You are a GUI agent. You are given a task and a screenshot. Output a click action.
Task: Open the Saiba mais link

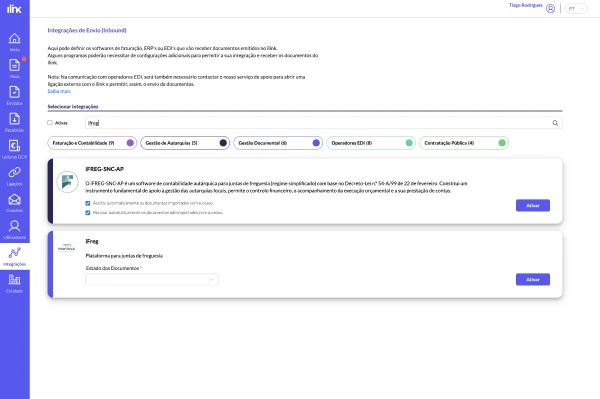tap(59, 91)
